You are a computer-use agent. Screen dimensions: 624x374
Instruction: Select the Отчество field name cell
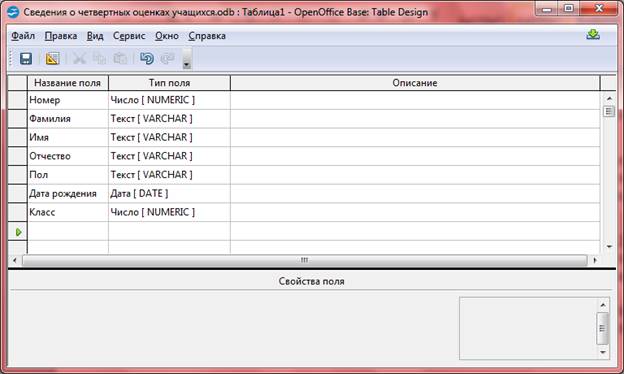68,156
